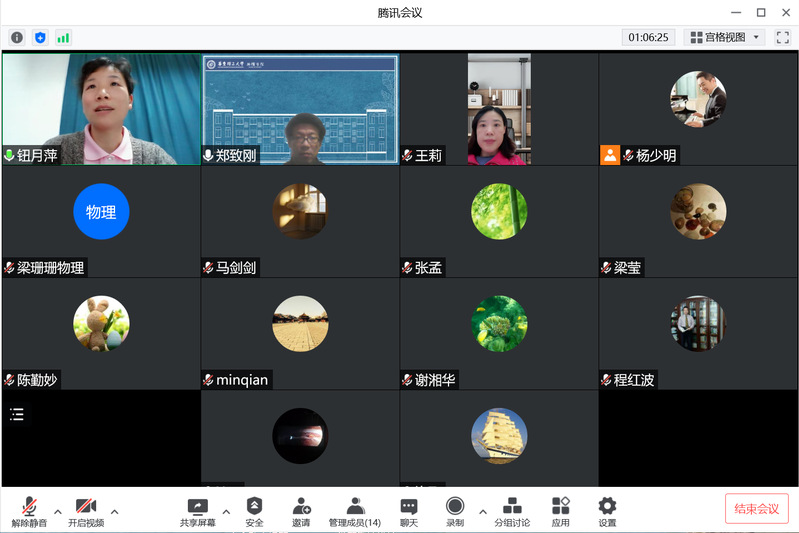799x533 pixels.
Task: Click the red 结束会议 button
Action: click(756, 508)
